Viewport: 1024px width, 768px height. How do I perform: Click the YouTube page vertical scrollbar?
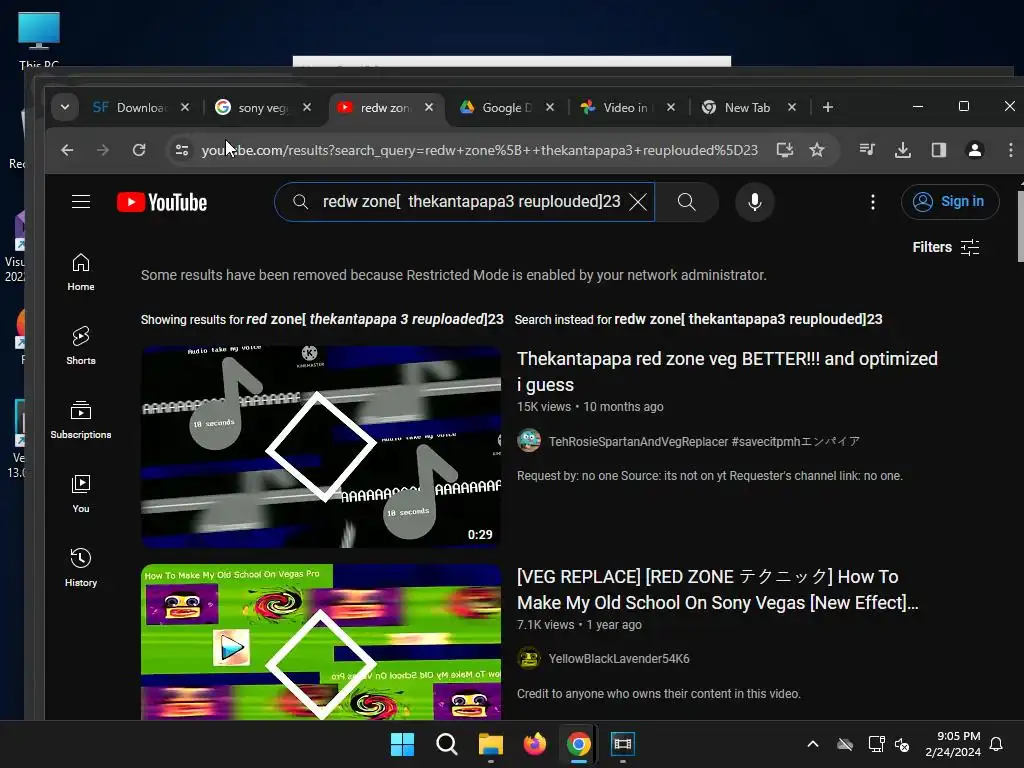pos(1020,226)
